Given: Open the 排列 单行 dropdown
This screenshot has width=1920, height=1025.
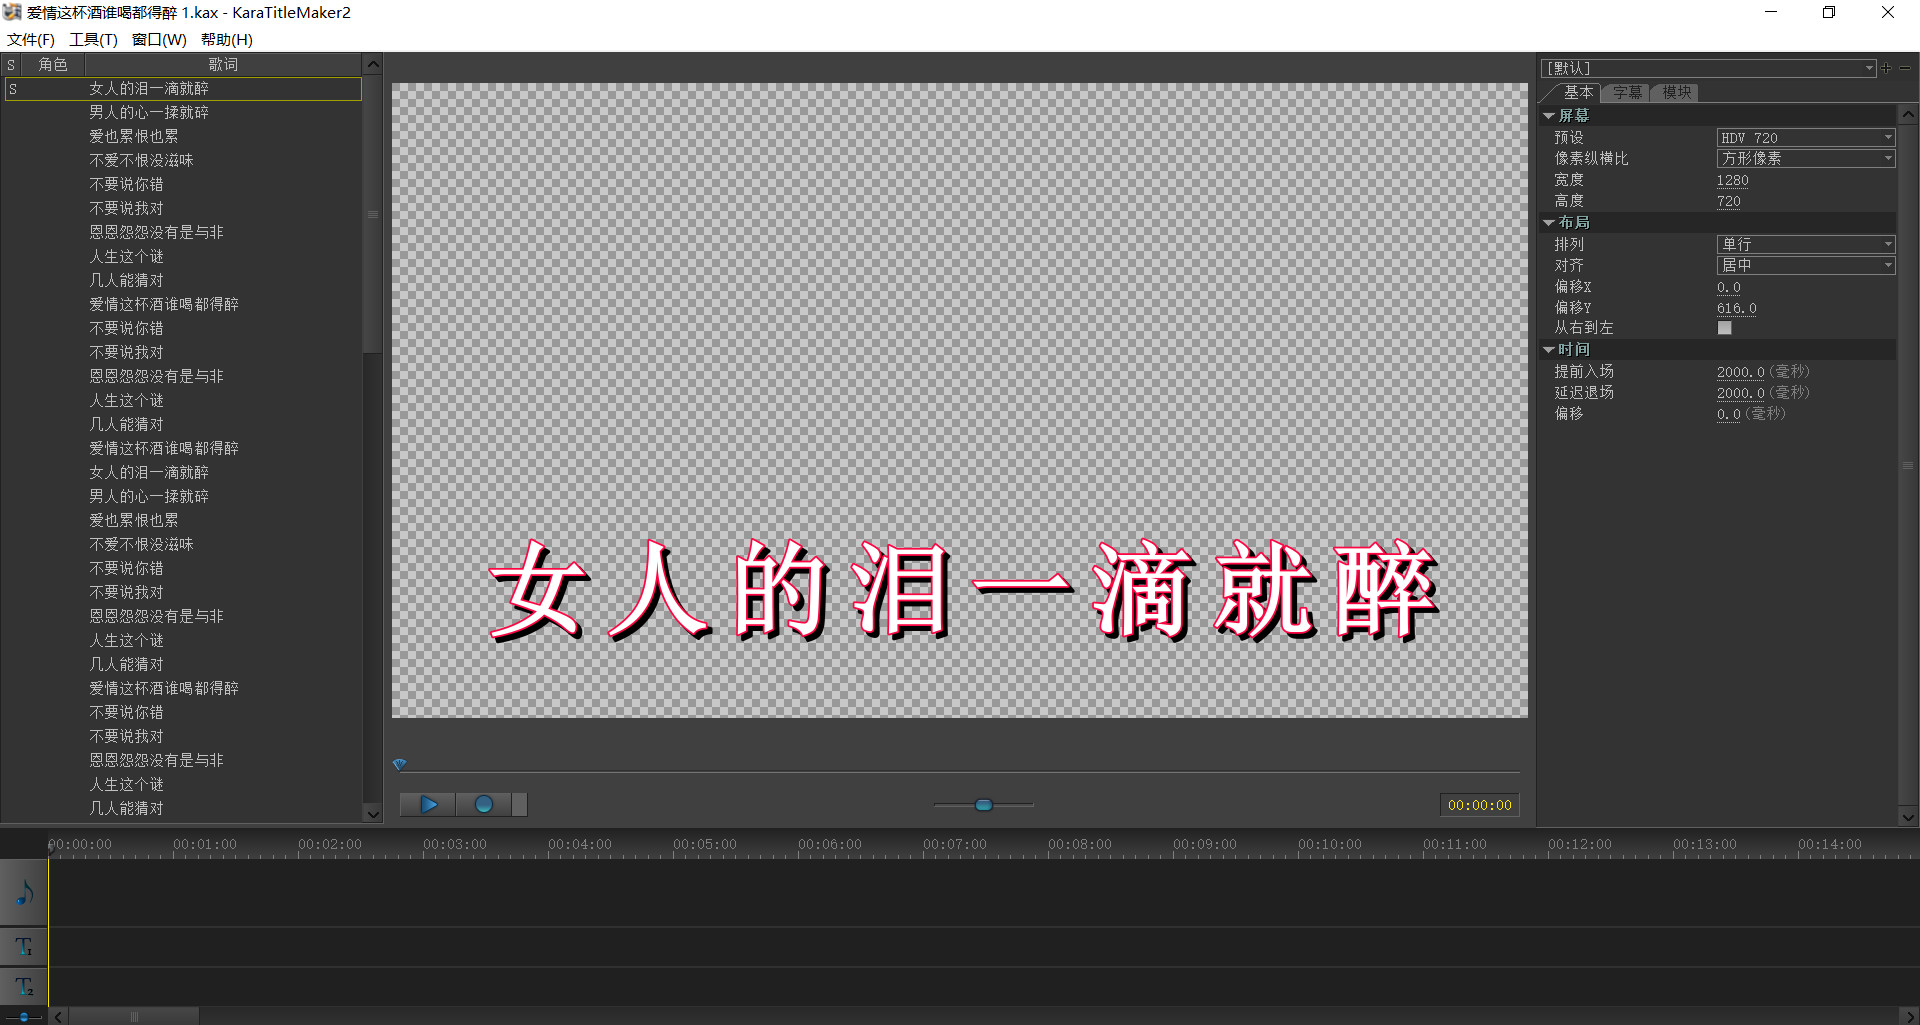Looking at the screenshot, I should 1805,244.
